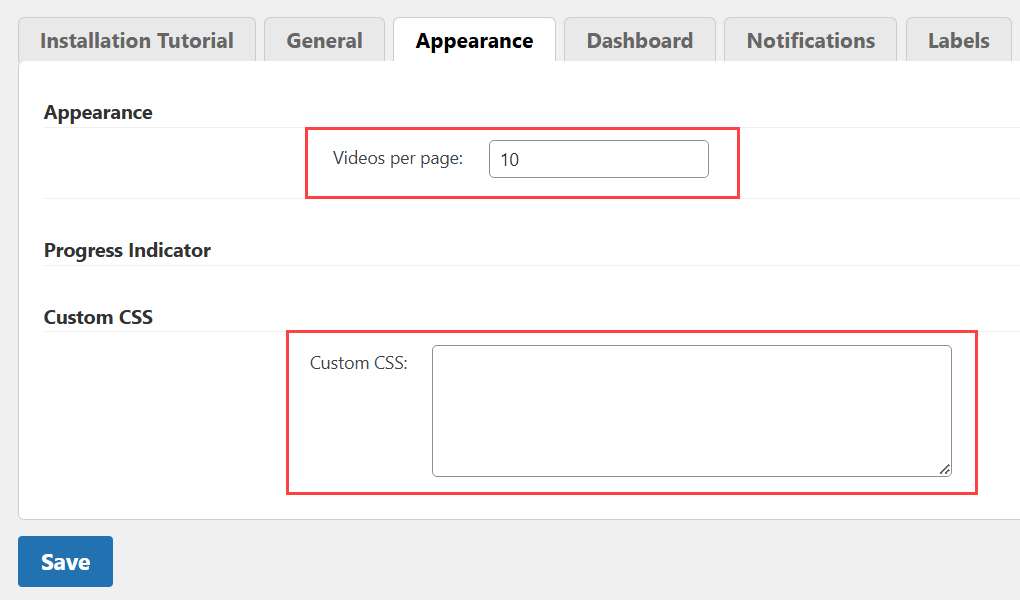
Task: Focus the Custom CSS textarea
Action: coord(691,411)
